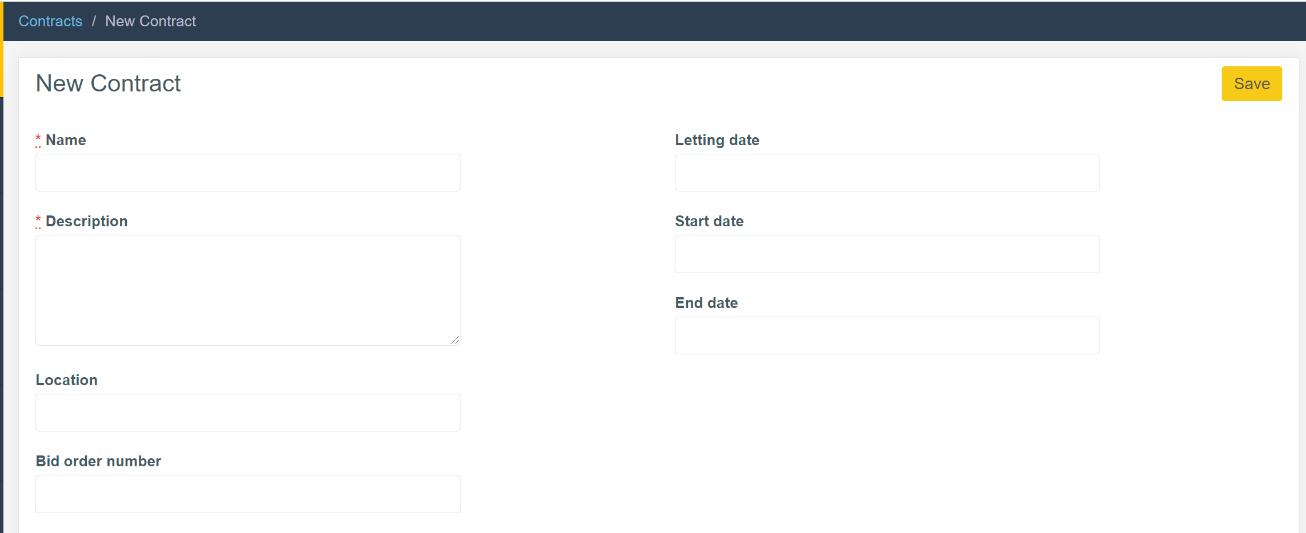Click the Location label text
Viewport: 1306px width, 533px height.
coord(67,380)
